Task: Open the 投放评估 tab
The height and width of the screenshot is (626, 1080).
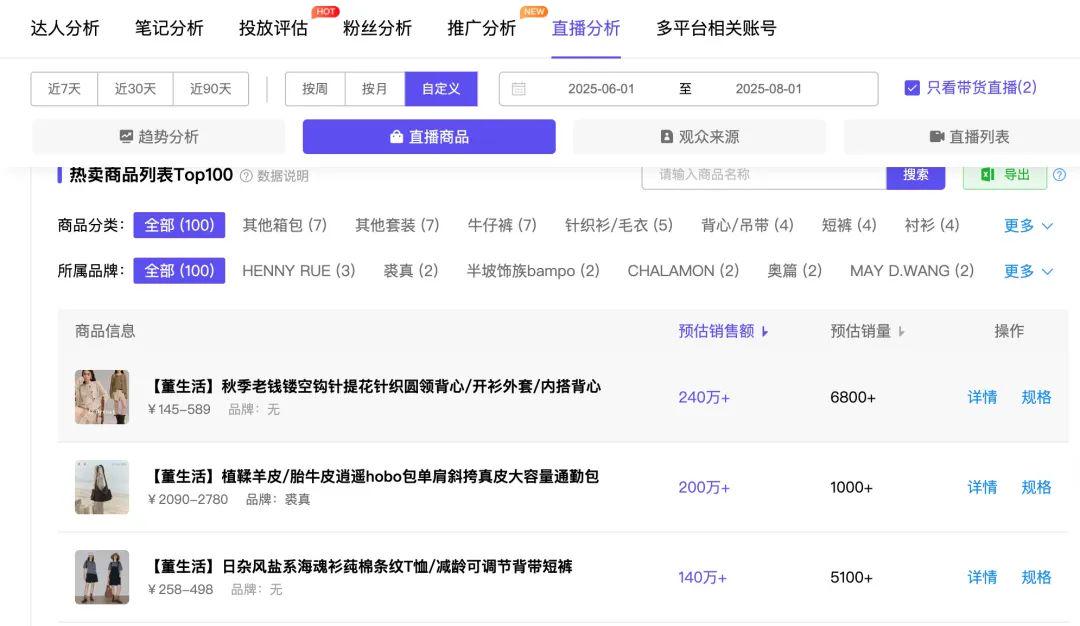Action: (x=273, y=28)
